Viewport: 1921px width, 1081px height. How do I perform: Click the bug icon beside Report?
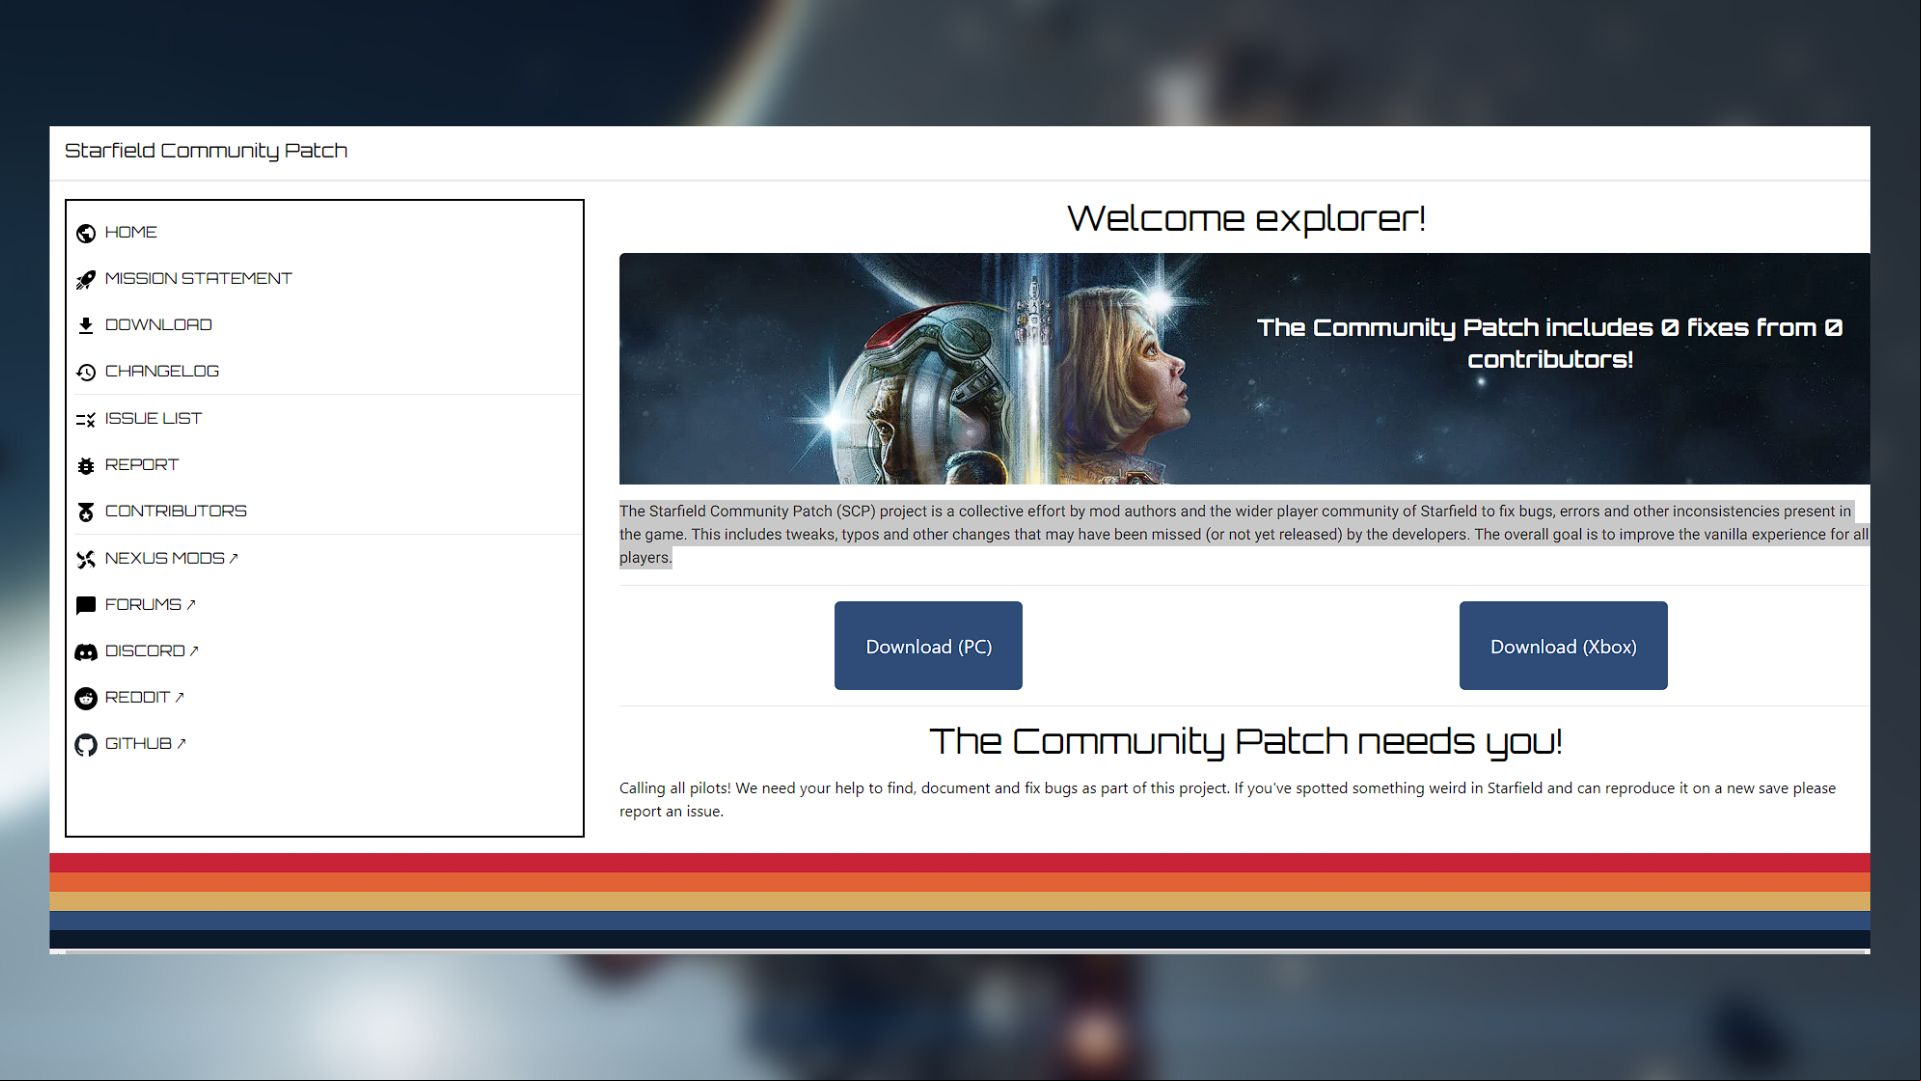(86, 465)
